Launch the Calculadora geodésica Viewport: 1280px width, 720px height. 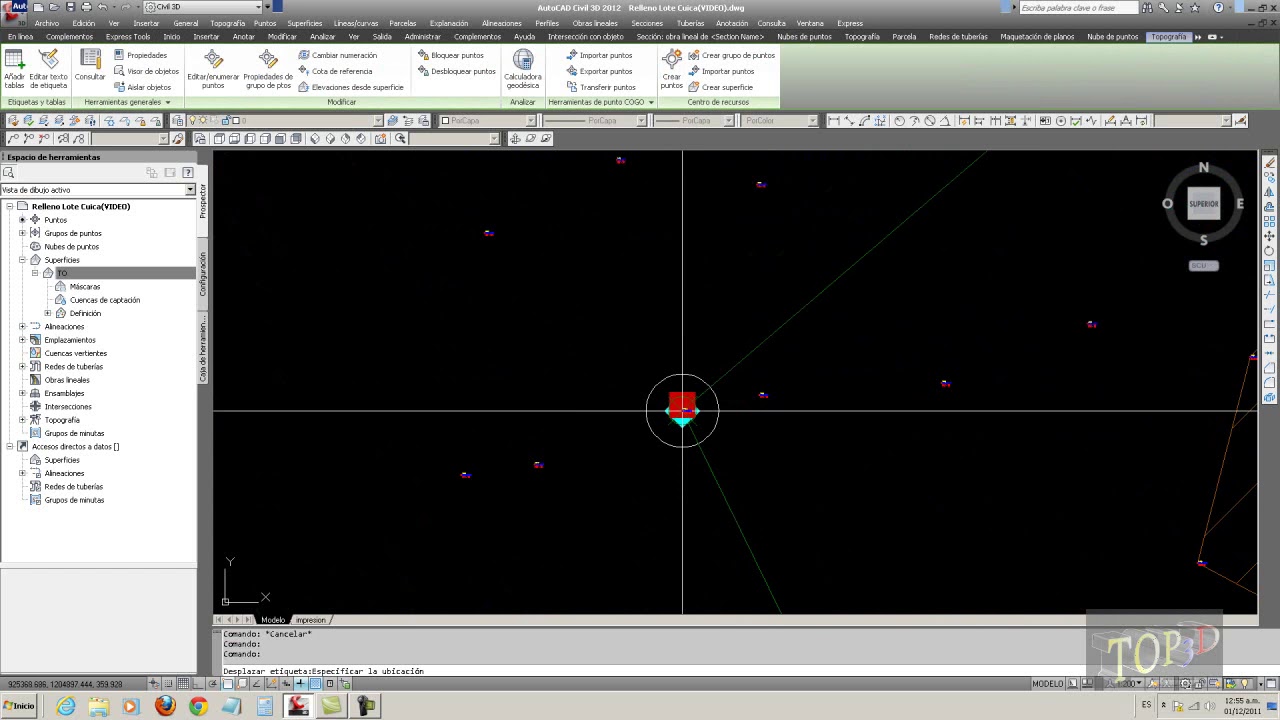click(523, 69)
